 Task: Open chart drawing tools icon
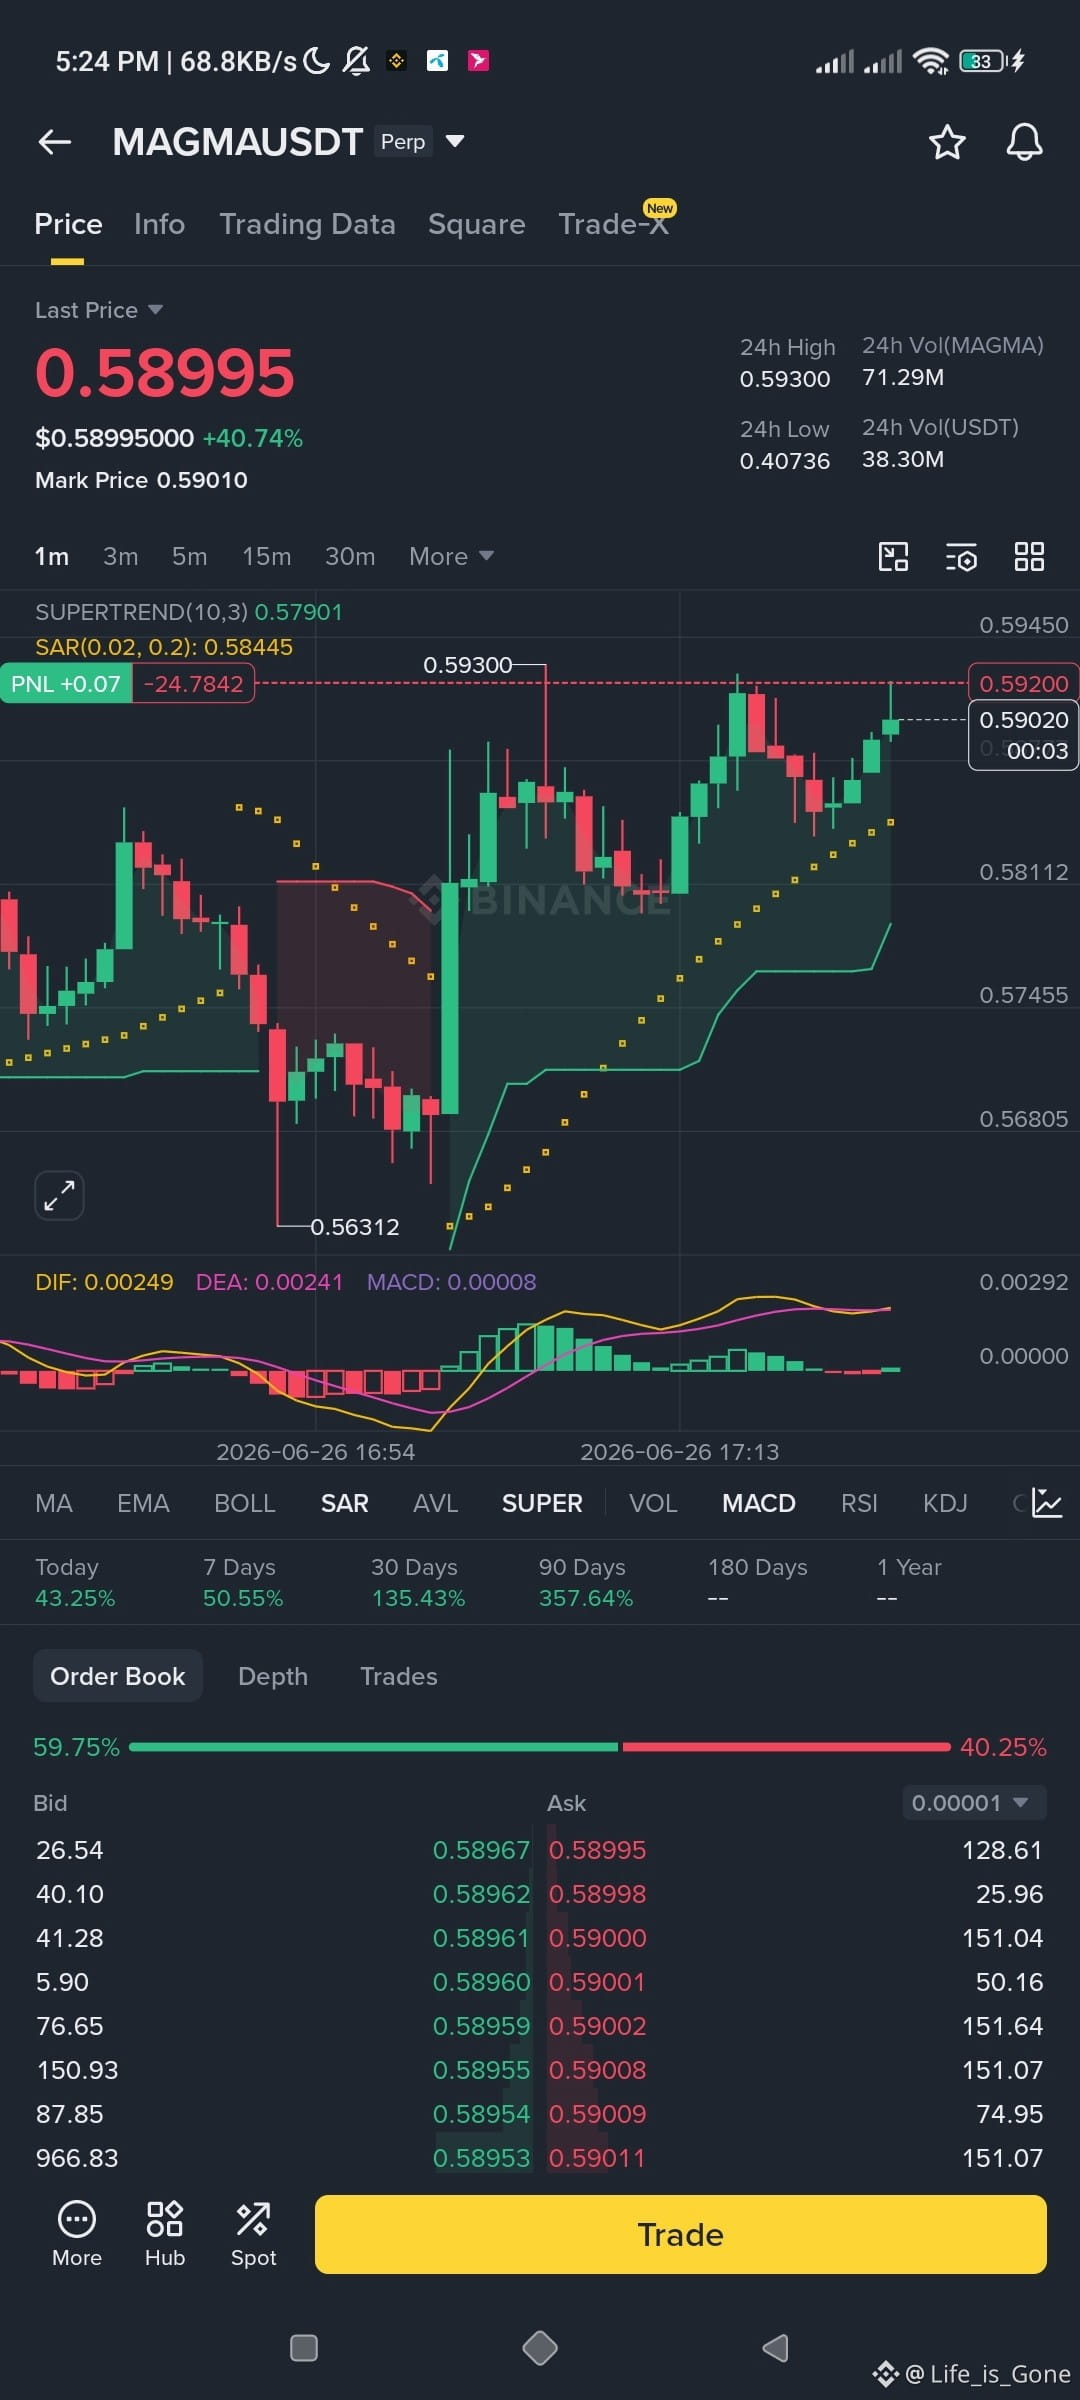pos(893,557)
